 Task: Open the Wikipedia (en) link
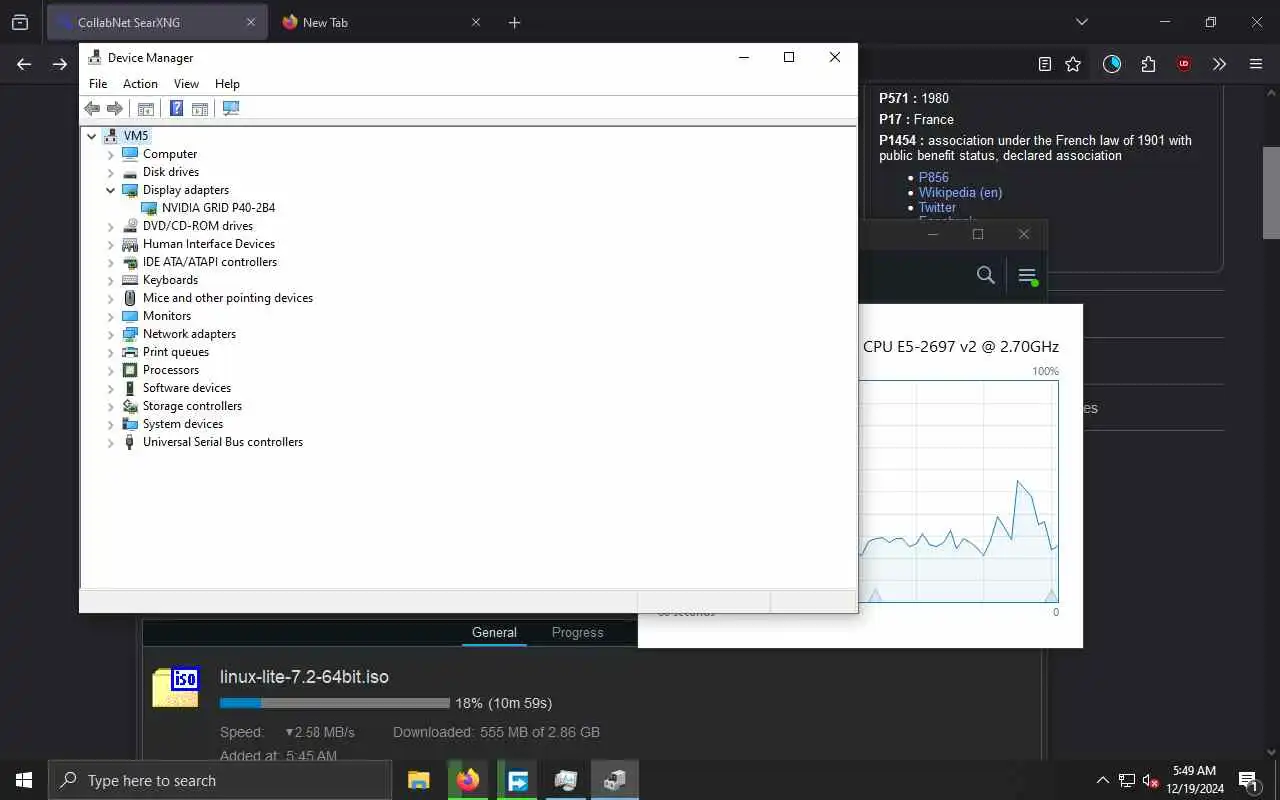pyautogui.click(x=960, y=192)
